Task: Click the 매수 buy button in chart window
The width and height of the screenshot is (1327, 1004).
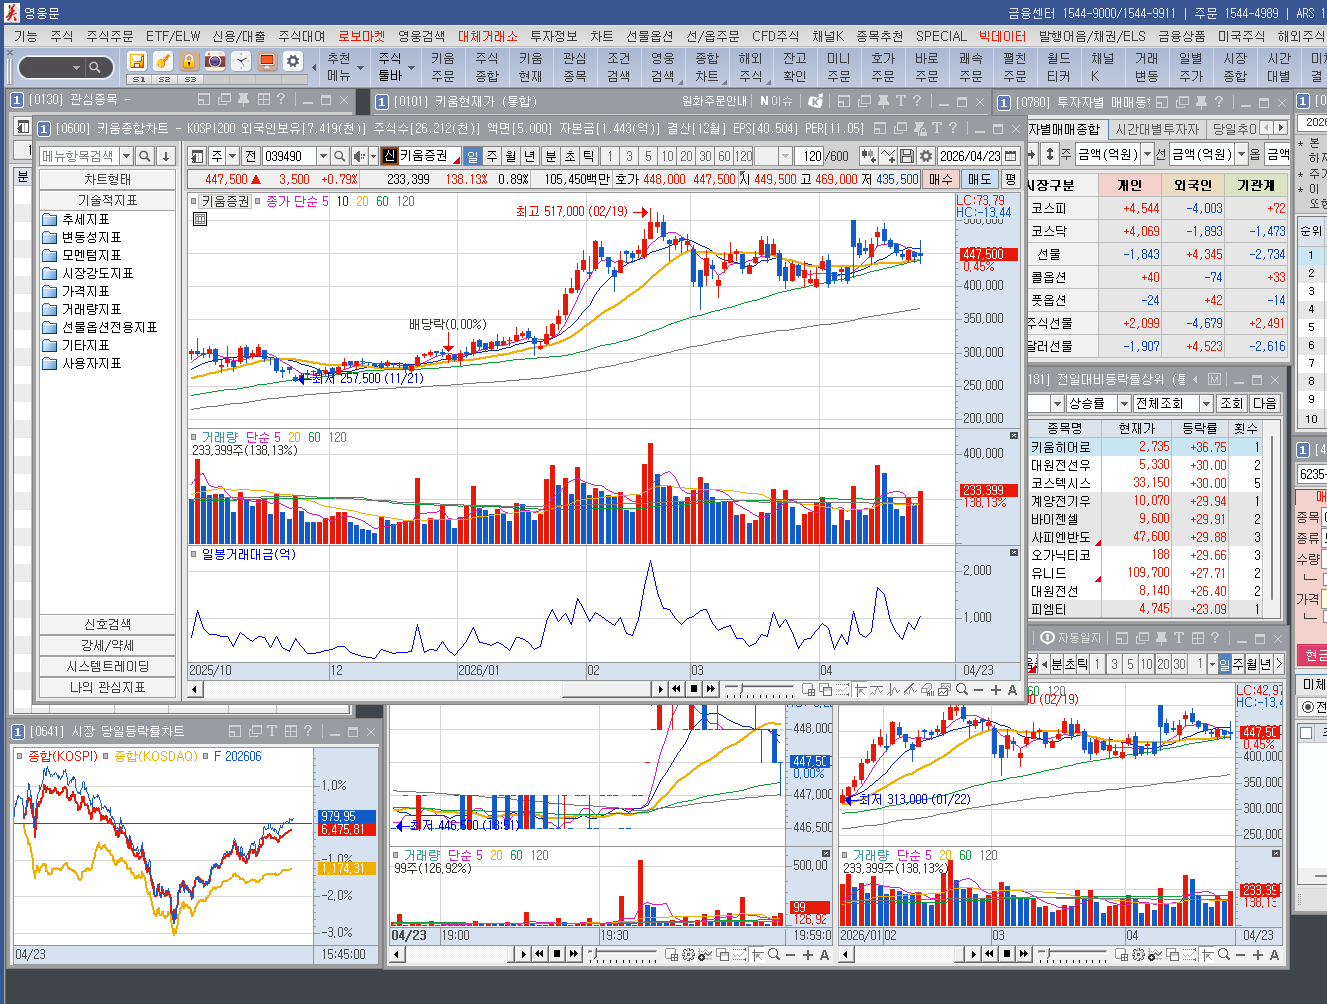Action: point(941,179)
